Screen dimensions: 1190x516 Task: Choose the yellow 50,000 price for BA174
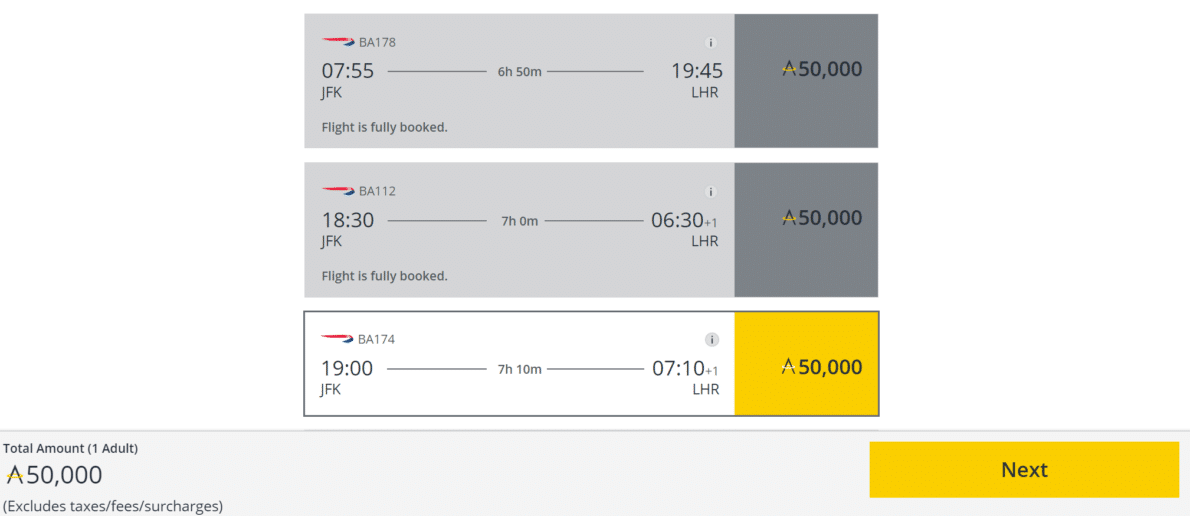806,363
